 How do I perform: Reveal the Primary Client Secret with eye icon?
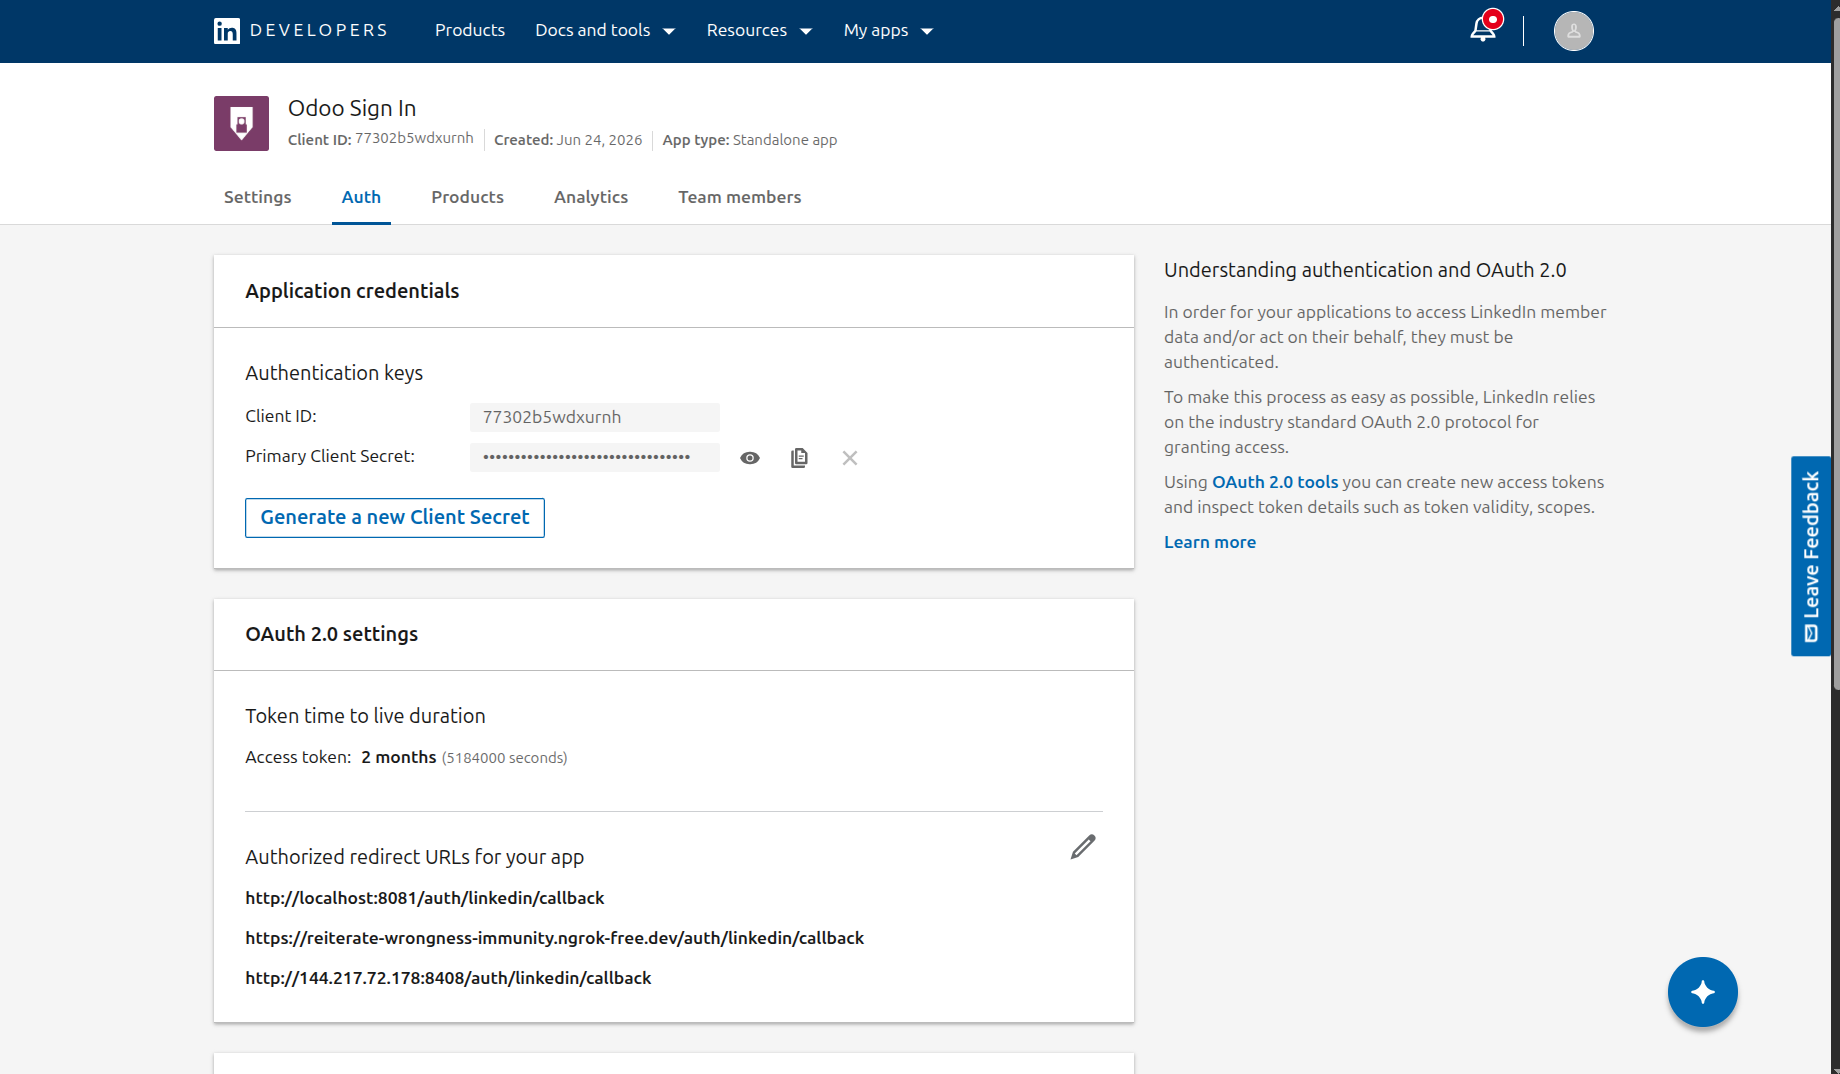click(750, 458)
